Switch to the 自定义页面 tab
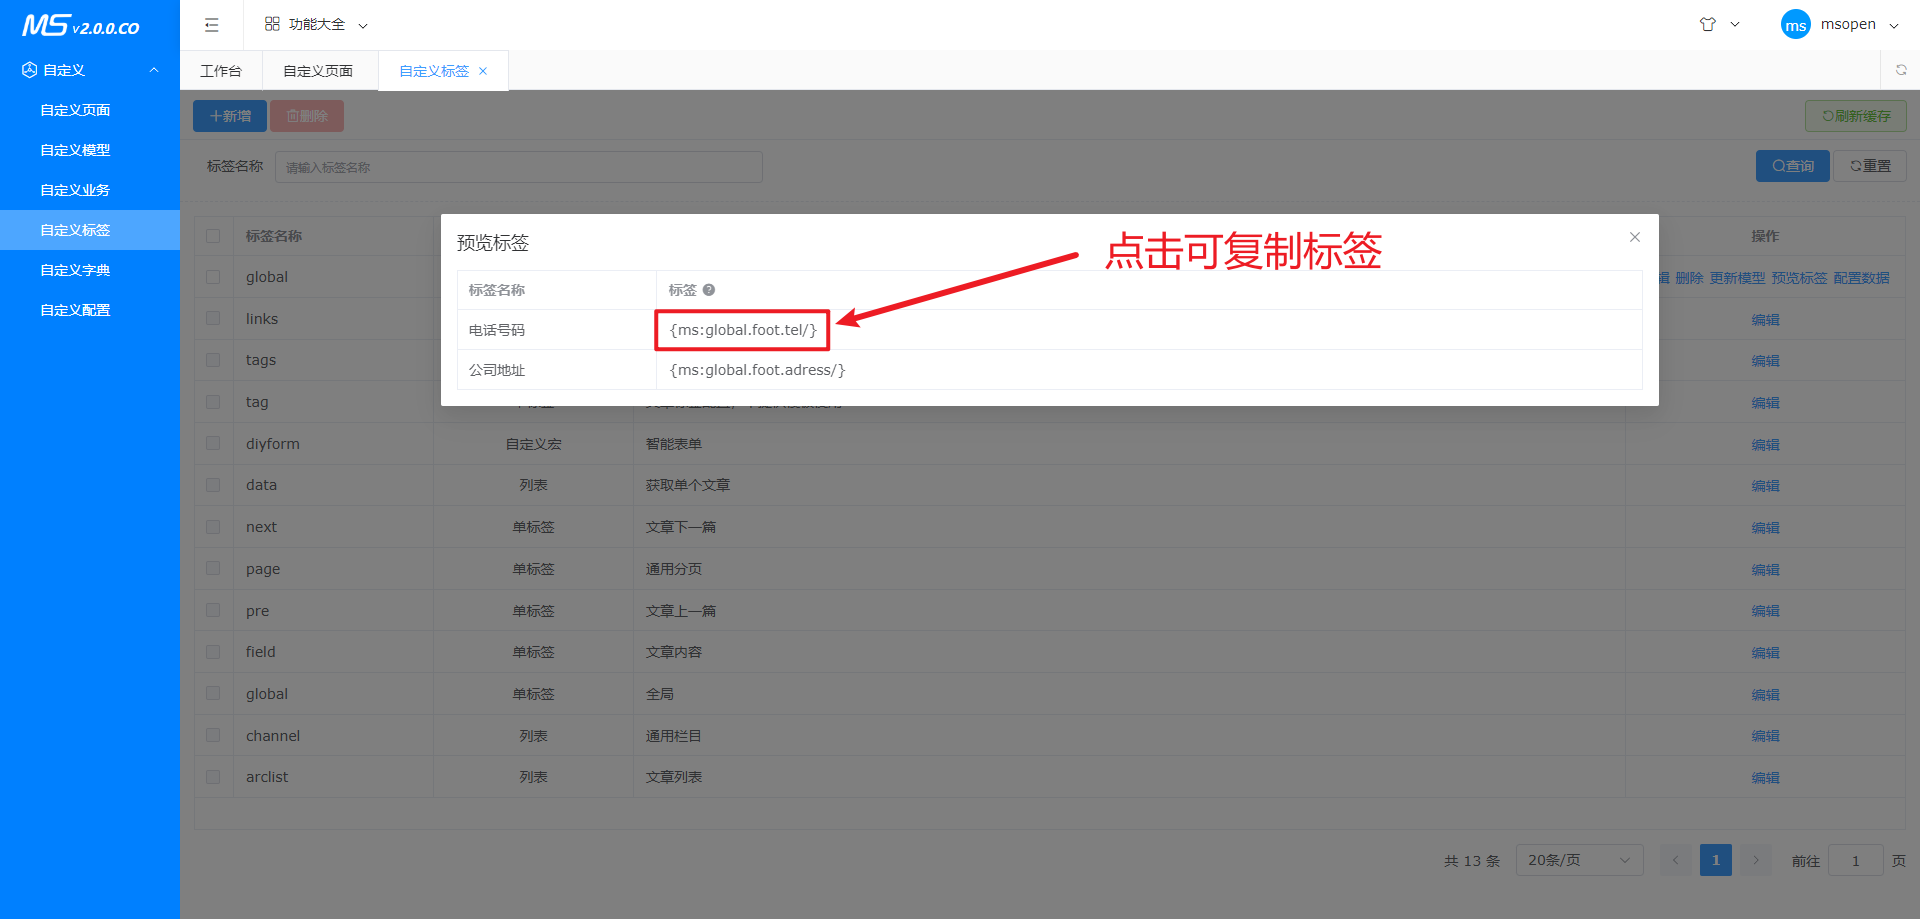This screenshot has height=919, width=1920. click(x=318, y=71)
